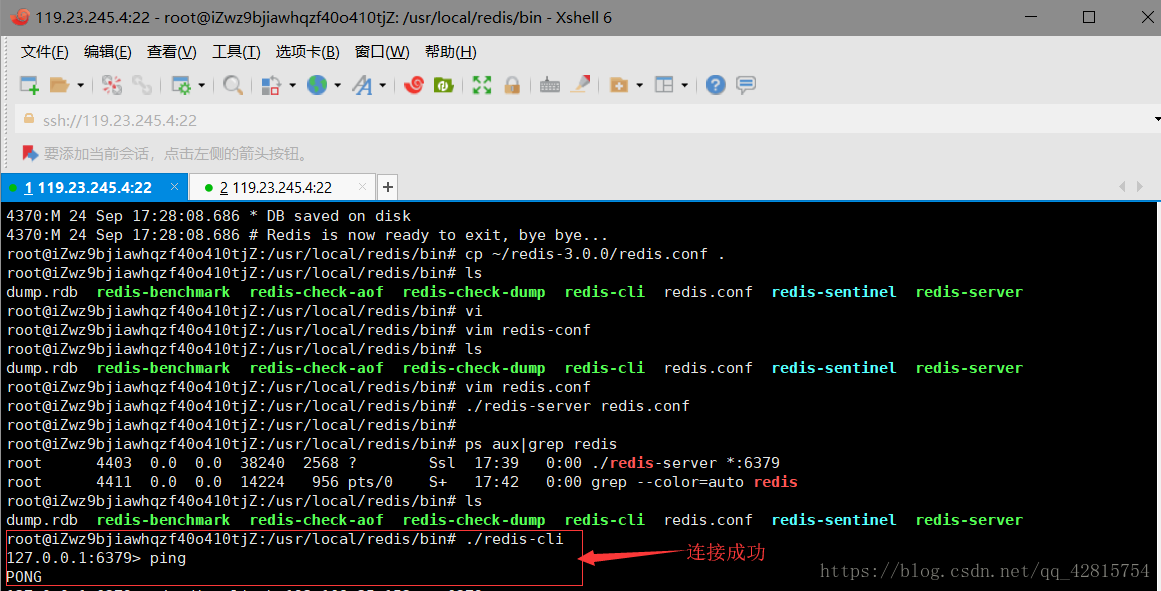Open the 窗口(W) menu

[381, 52]
